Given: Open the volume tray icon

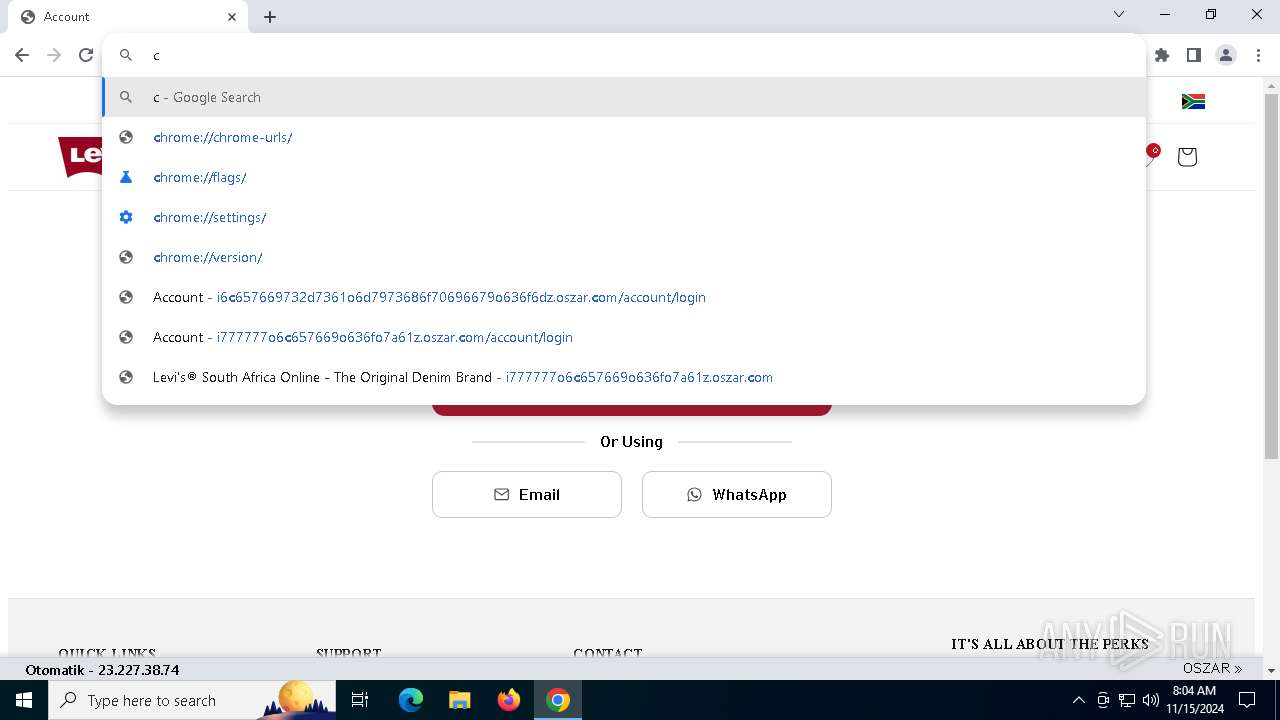Looking at the screenshot, I should click(1151, 700).
